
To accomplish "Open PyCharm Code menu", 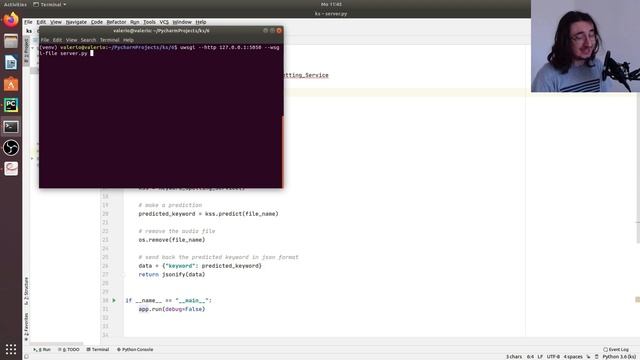I will 97,22.
